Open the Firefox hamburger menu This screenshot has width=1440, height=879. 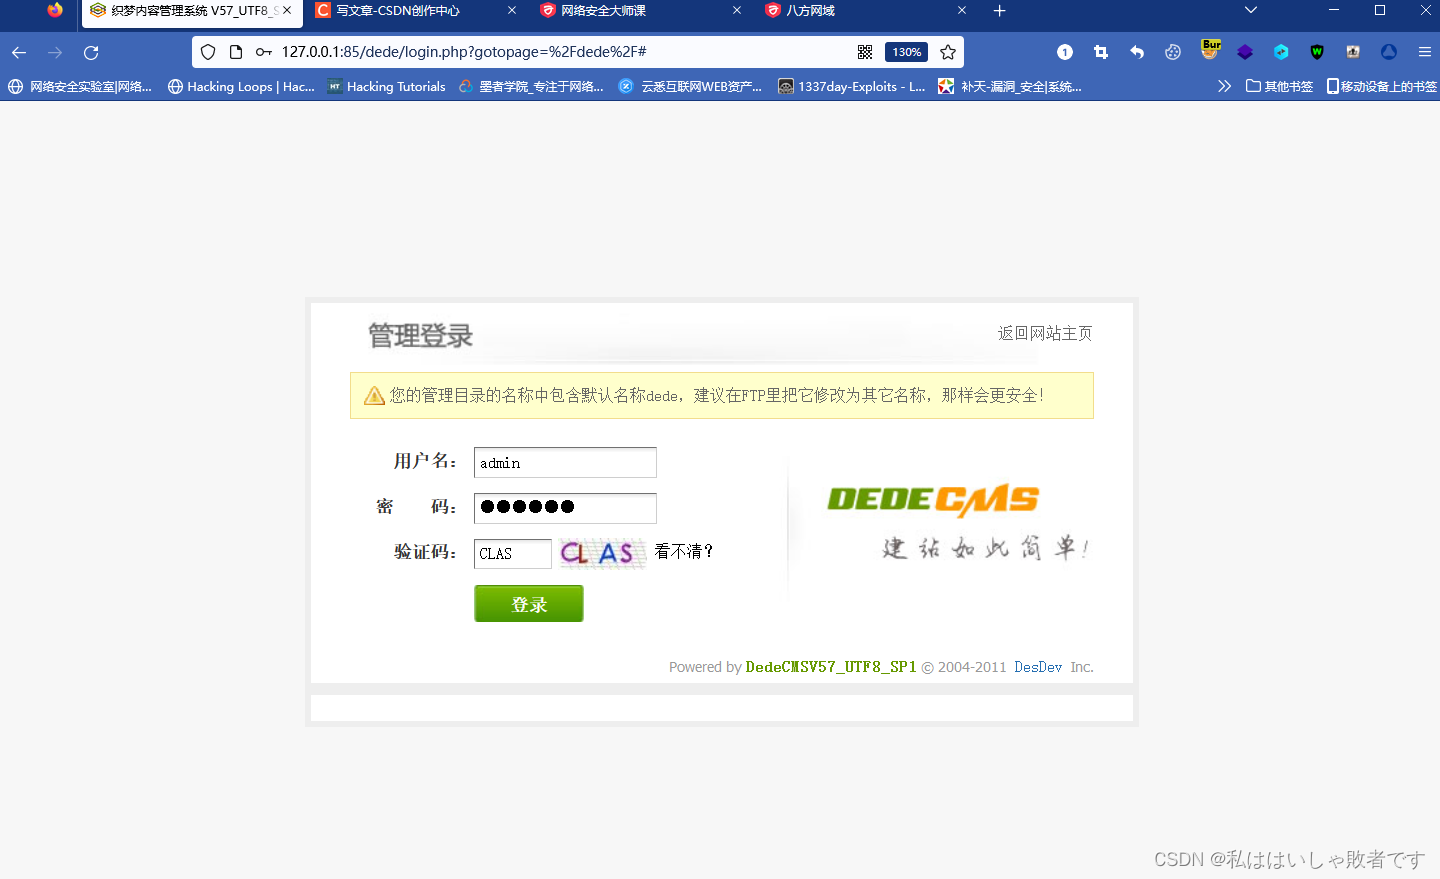(x=1425, y=52)
